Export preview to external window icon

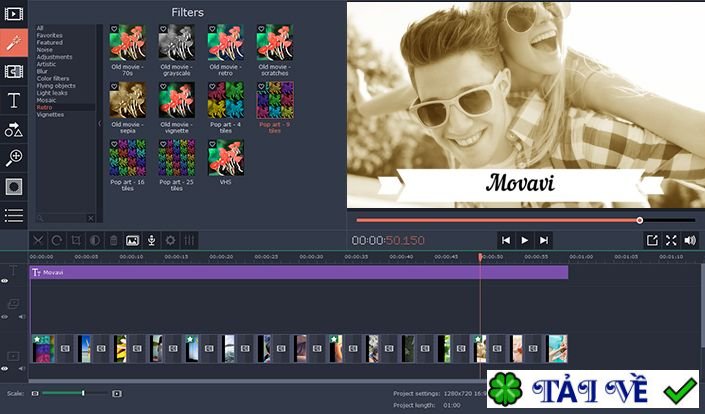[652, 240]
